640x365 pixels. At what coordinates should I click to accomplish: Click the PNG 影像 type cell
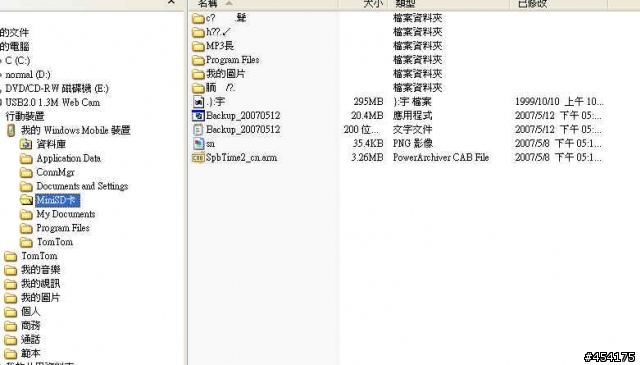[413, 143]
